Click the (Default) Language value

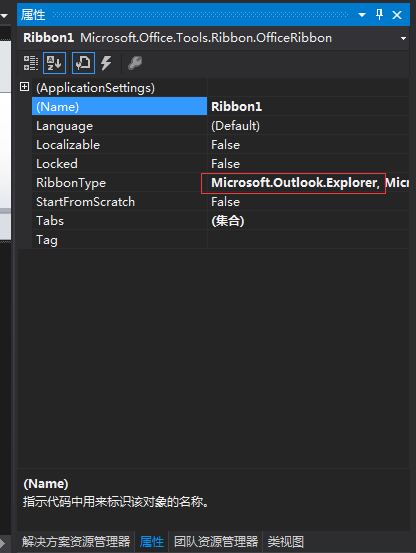pyautogui.click(x=308, y=126)
